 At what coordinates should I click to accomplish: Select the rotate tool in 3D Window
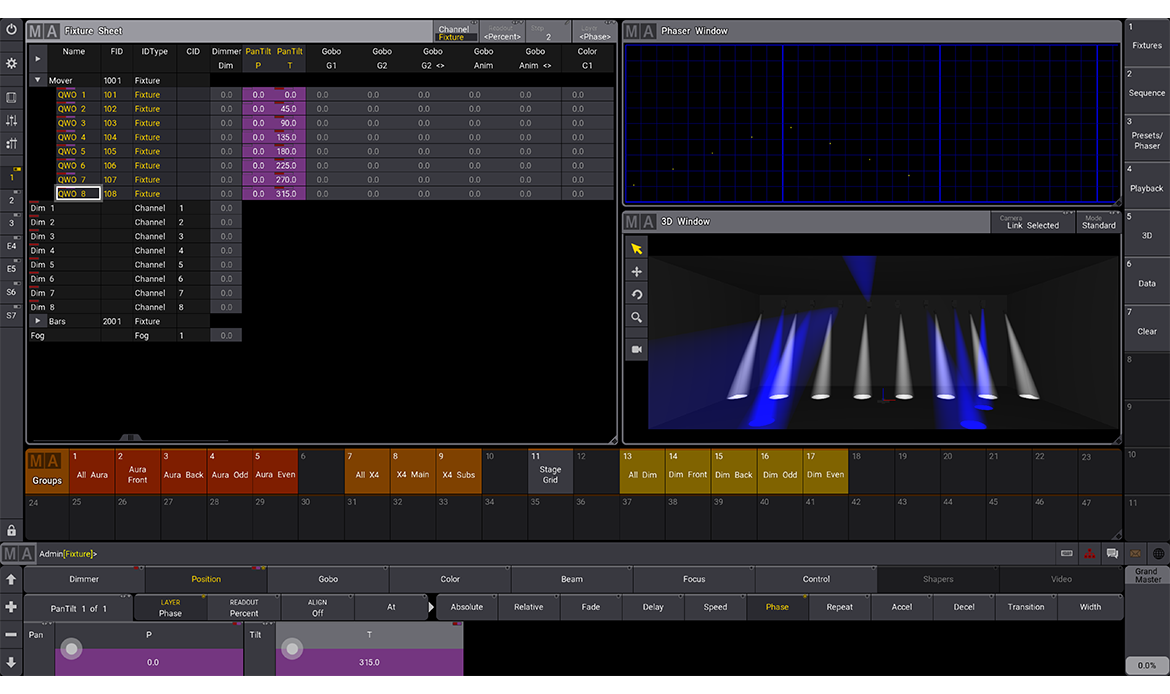pos(636,294)
